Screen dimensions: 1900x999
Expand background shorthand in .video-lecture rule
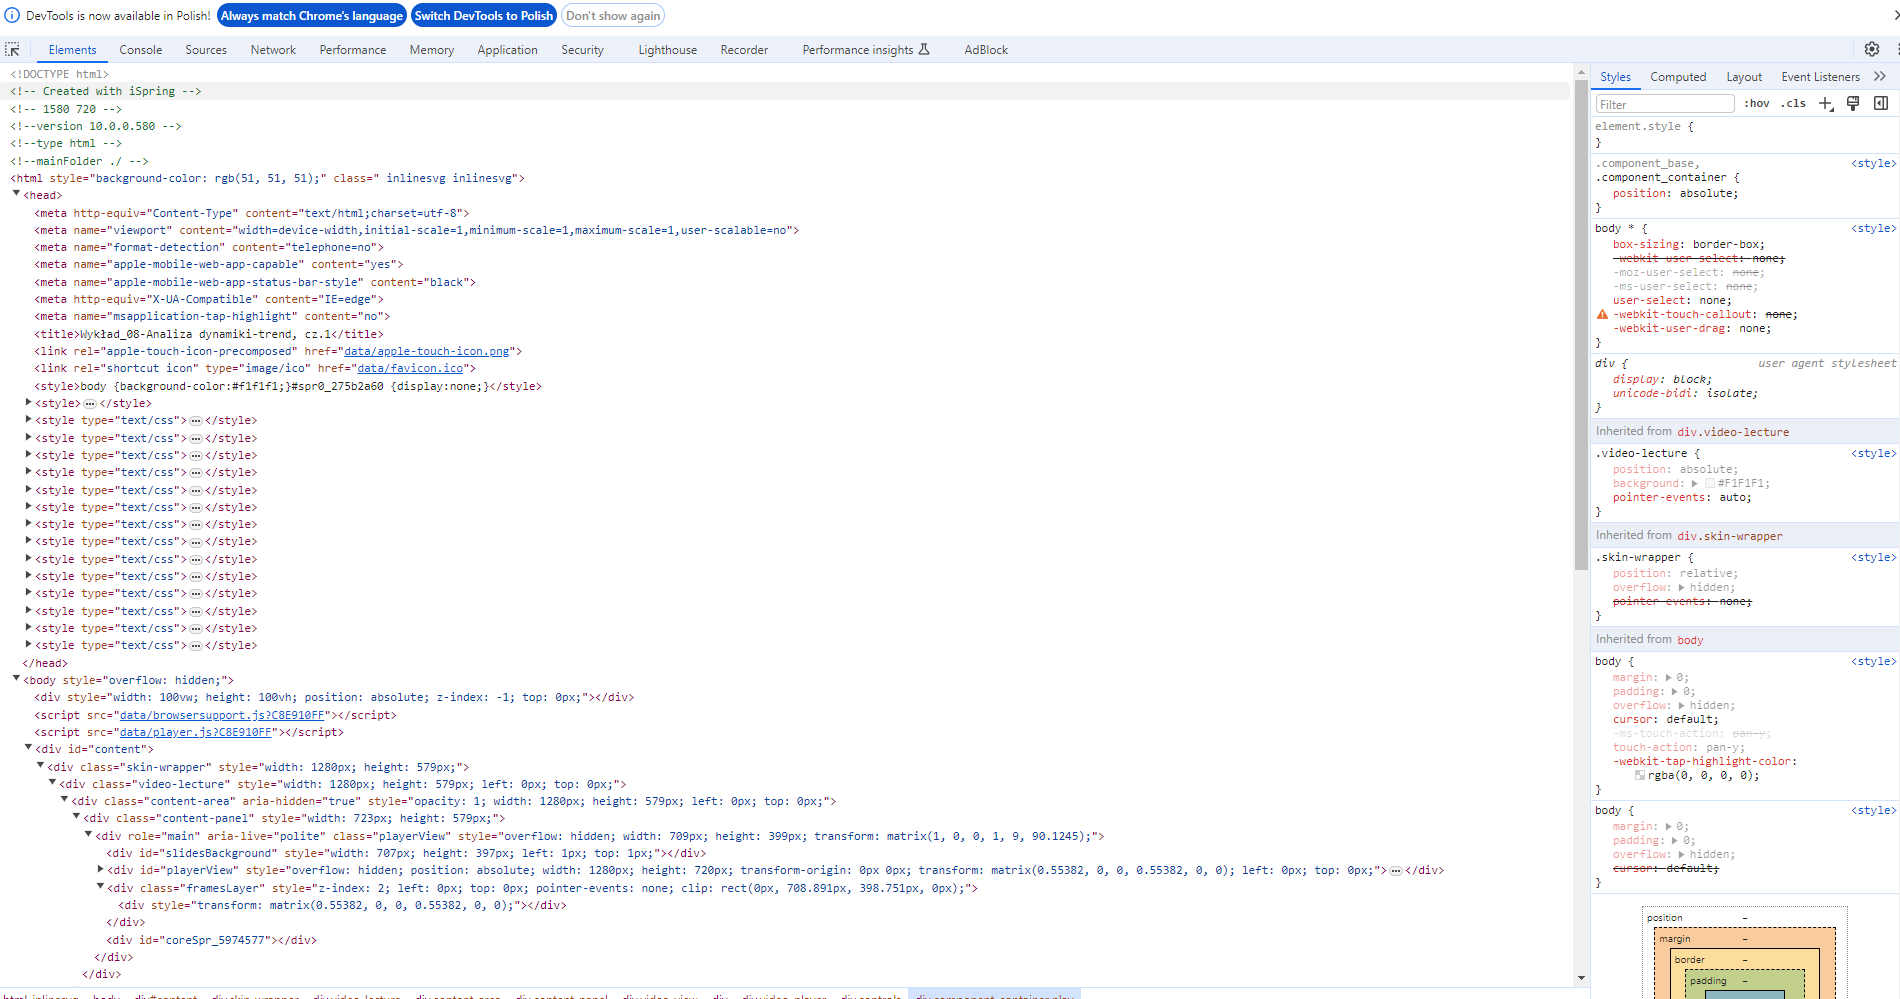point(1695,484)
